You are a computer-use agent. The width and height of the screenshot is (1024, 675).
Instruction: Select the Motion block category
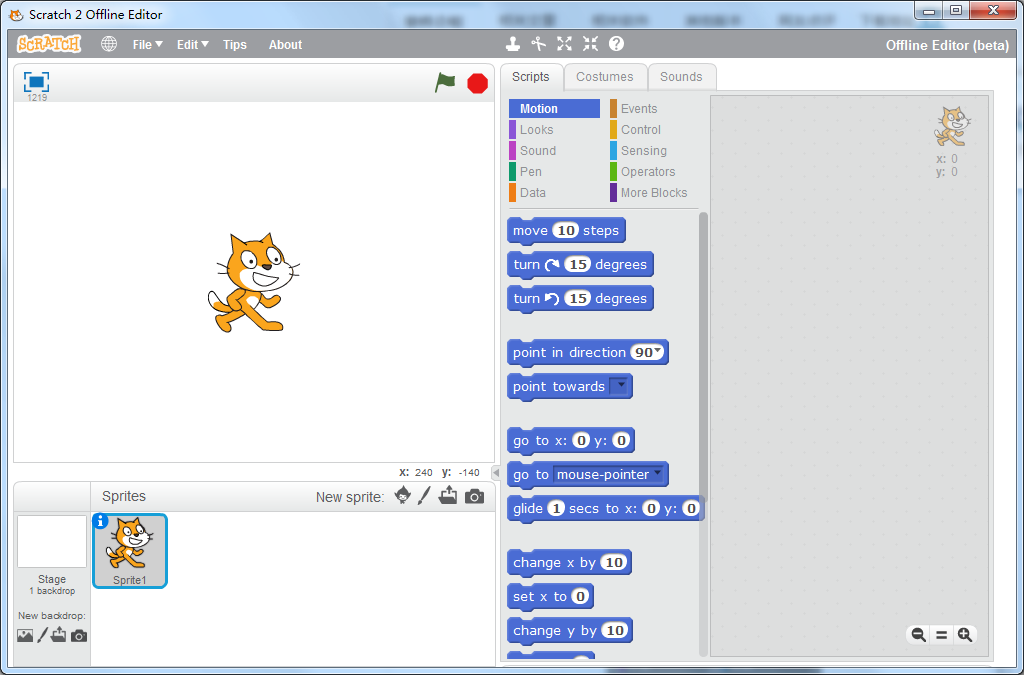click(554, 108)
